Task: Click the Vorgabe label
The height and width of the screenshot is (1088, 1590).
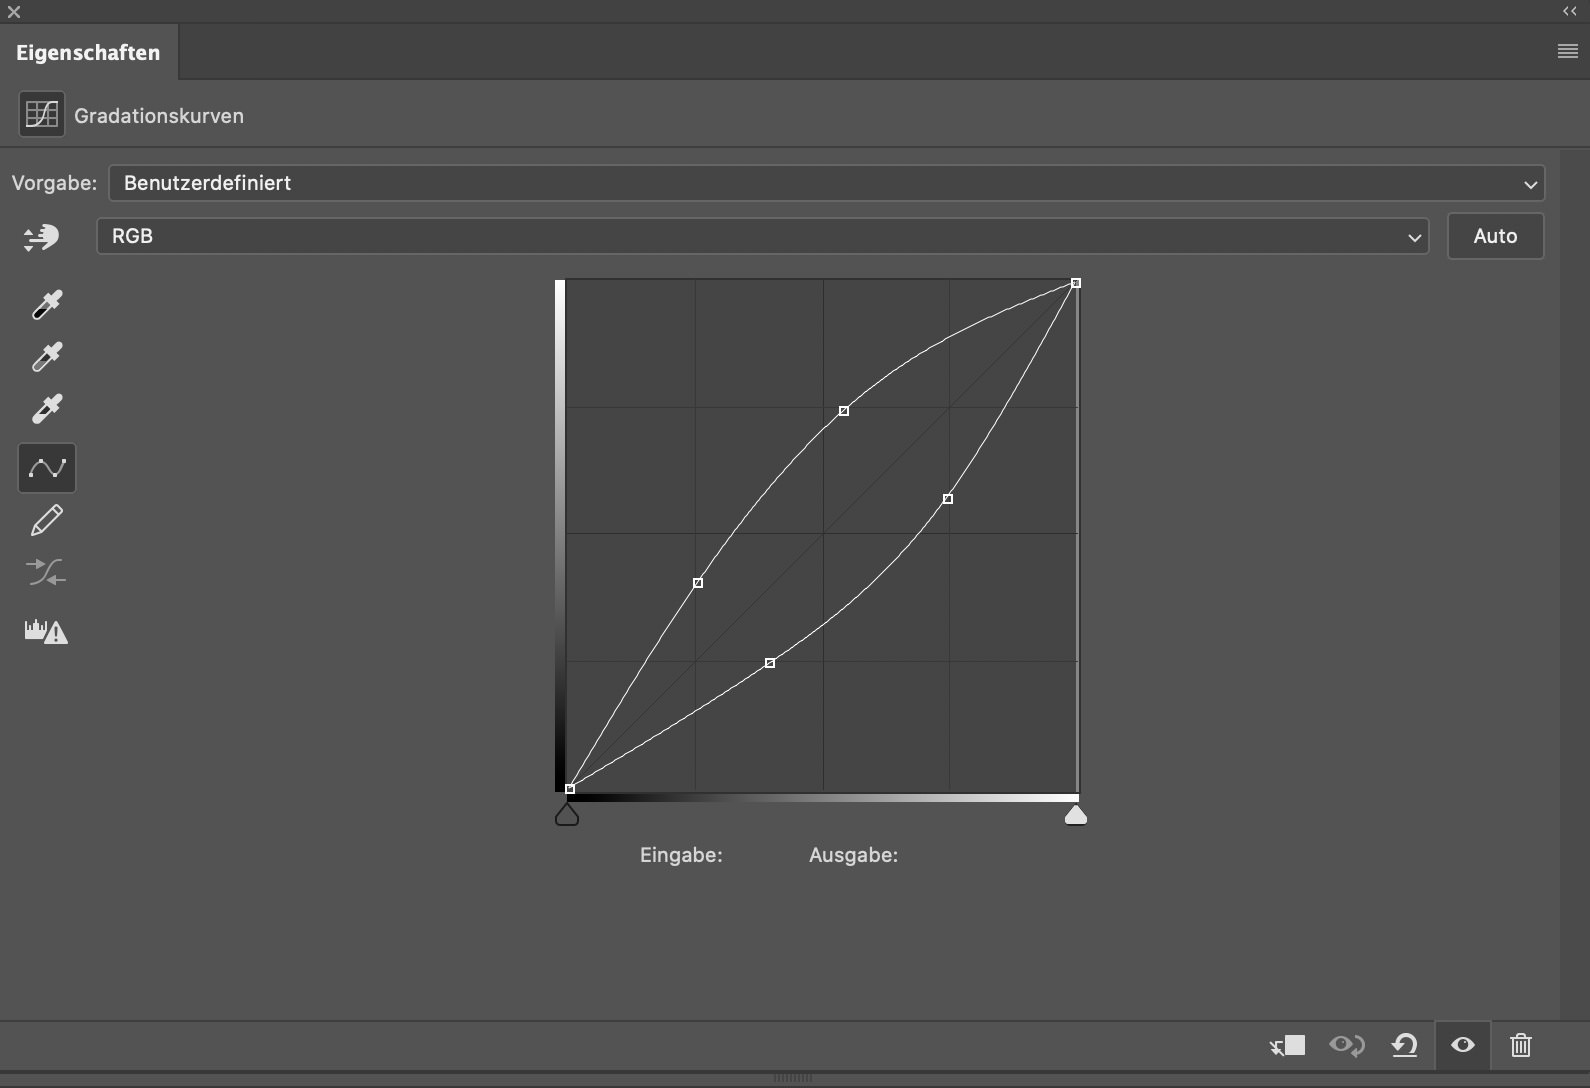Action: 54,183
